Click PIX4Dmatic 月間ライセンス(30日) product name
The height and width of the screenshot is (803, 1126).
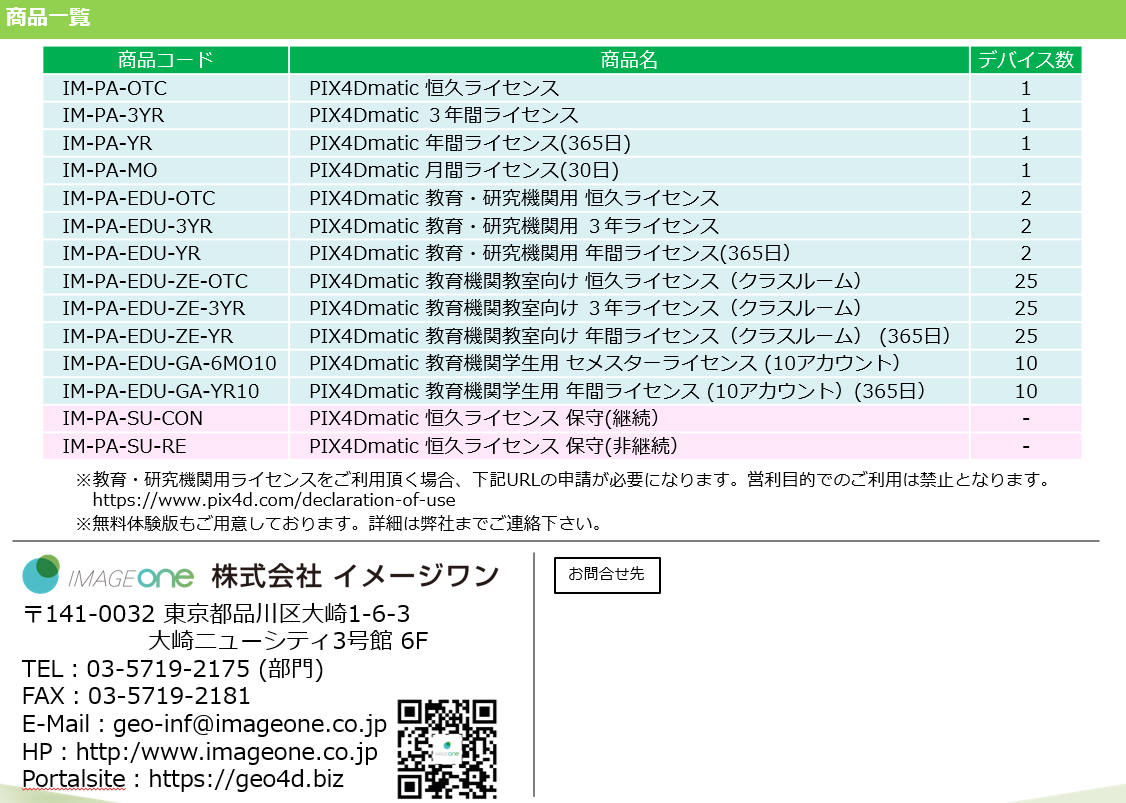tap(464, 171)
